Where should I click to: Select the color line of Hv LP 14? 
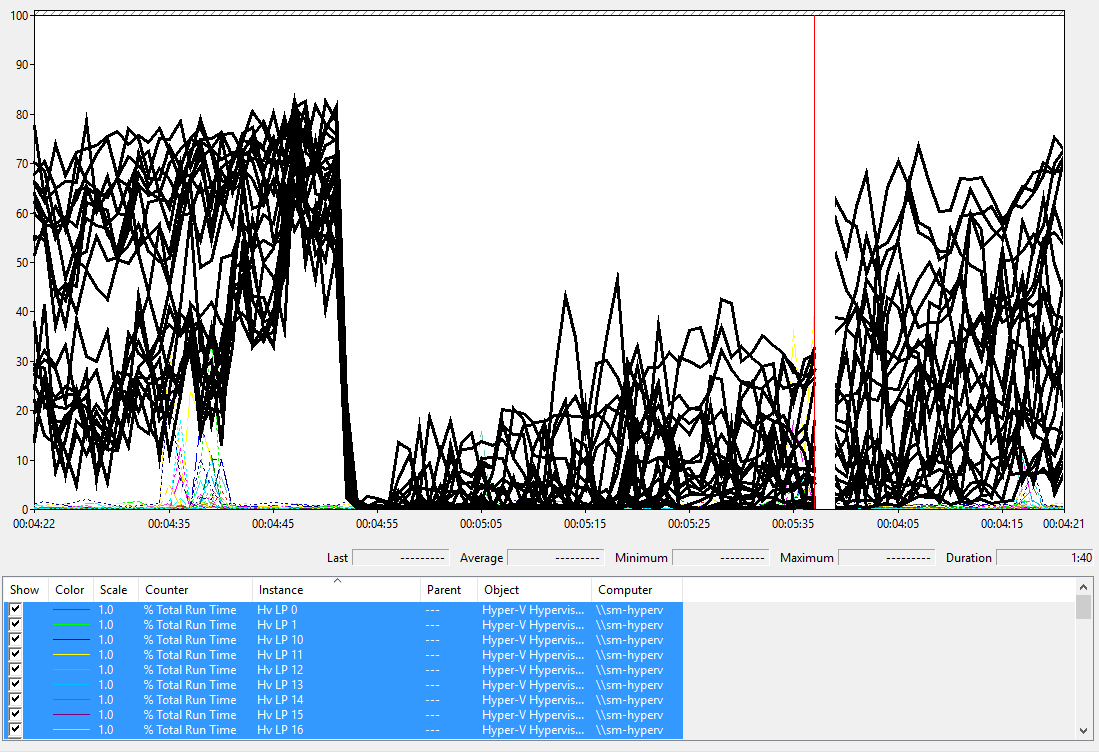click(71, 700)
